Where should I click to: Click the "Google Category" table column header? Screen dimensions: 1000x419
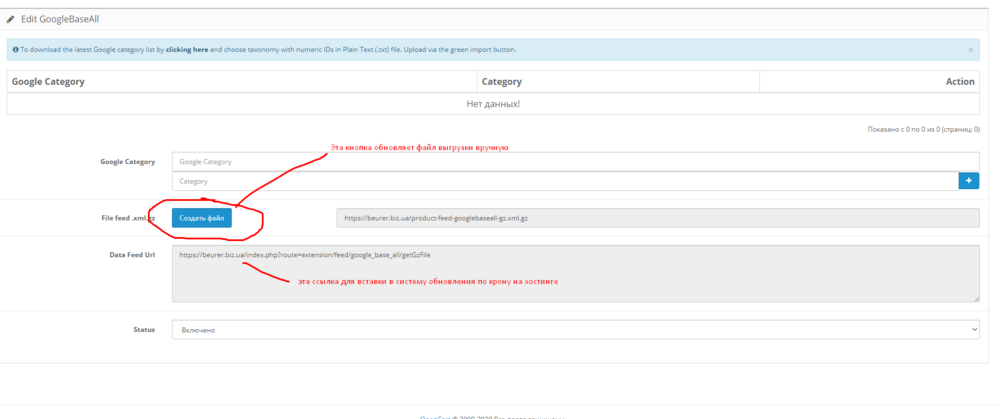(48, 82)
